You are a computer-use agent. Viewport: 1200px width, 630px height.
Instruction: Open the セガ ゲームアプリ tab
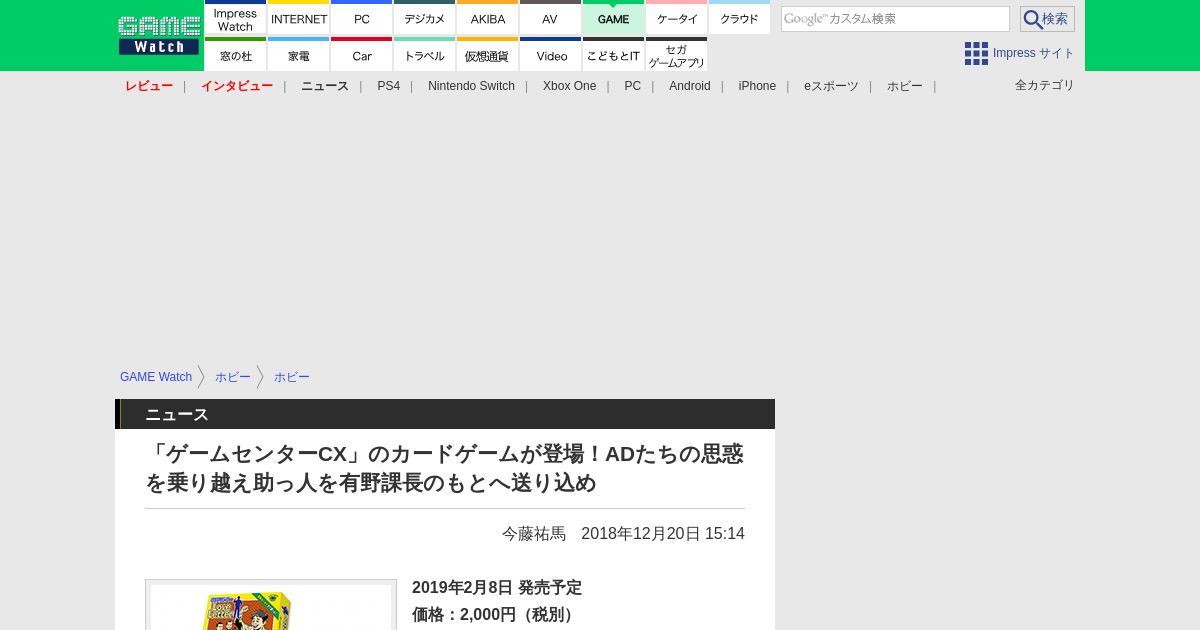pos(676,54)
